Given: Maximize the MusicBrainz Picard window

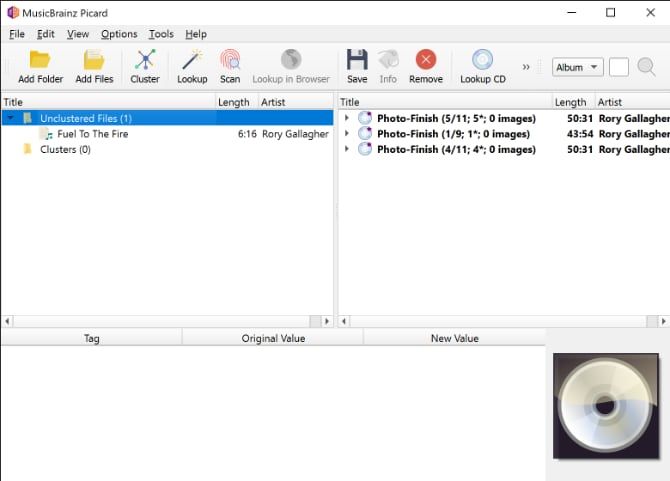Looking at the screenshot, I should tap(610, 13).
